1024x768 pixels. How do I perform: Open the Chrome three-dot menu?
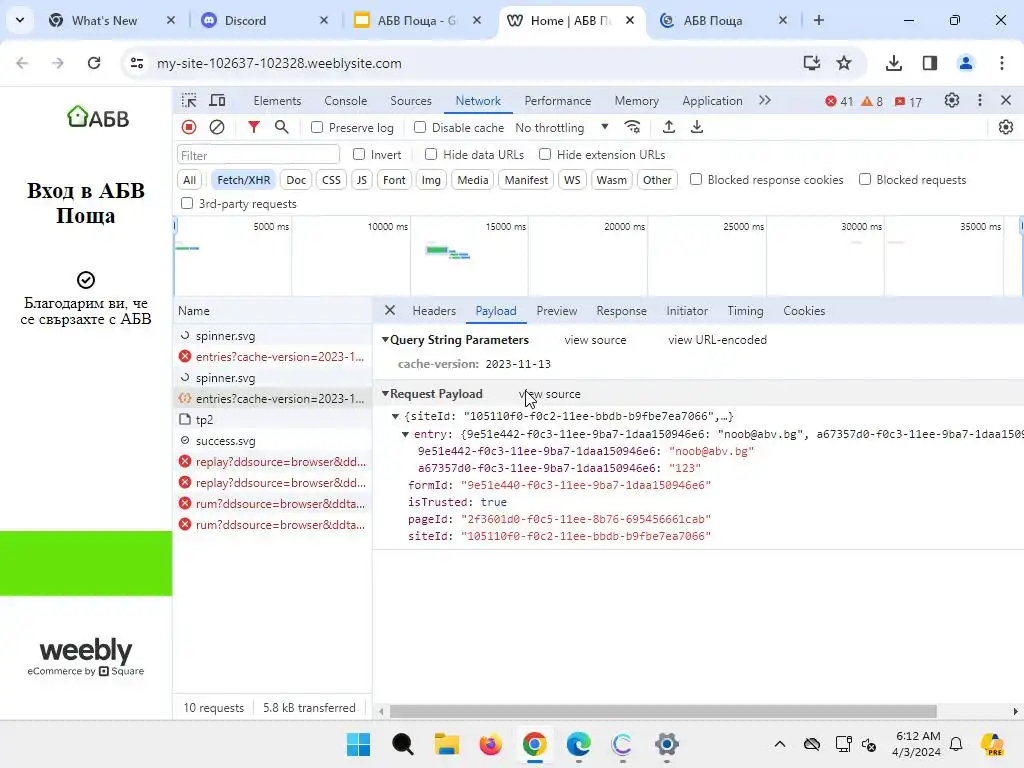1002,63
